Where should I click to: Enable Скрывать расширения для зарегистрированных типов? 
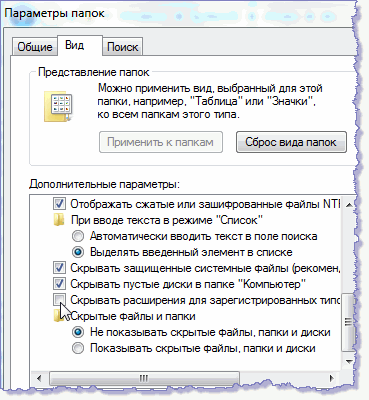59,300
